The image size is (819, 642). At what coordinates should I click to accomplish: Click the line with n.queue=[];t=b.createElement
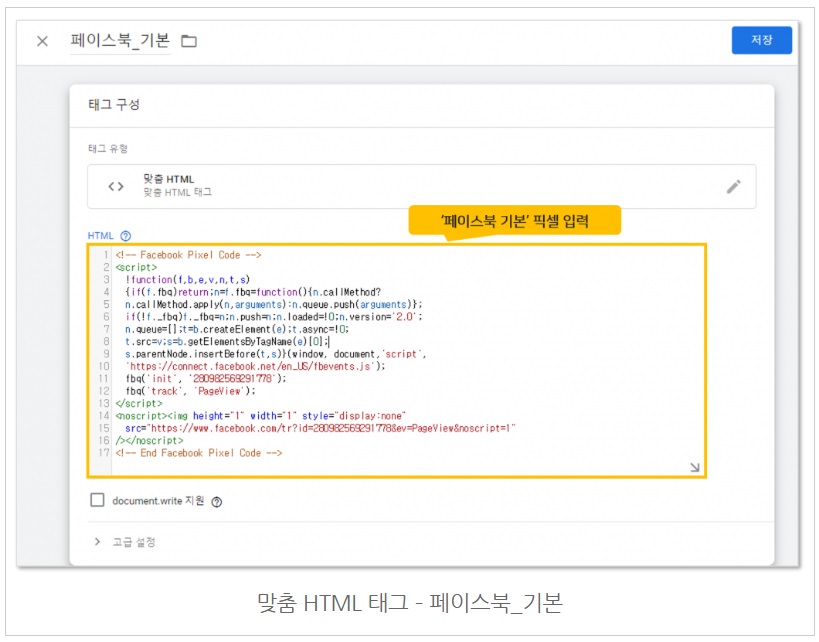237,329
